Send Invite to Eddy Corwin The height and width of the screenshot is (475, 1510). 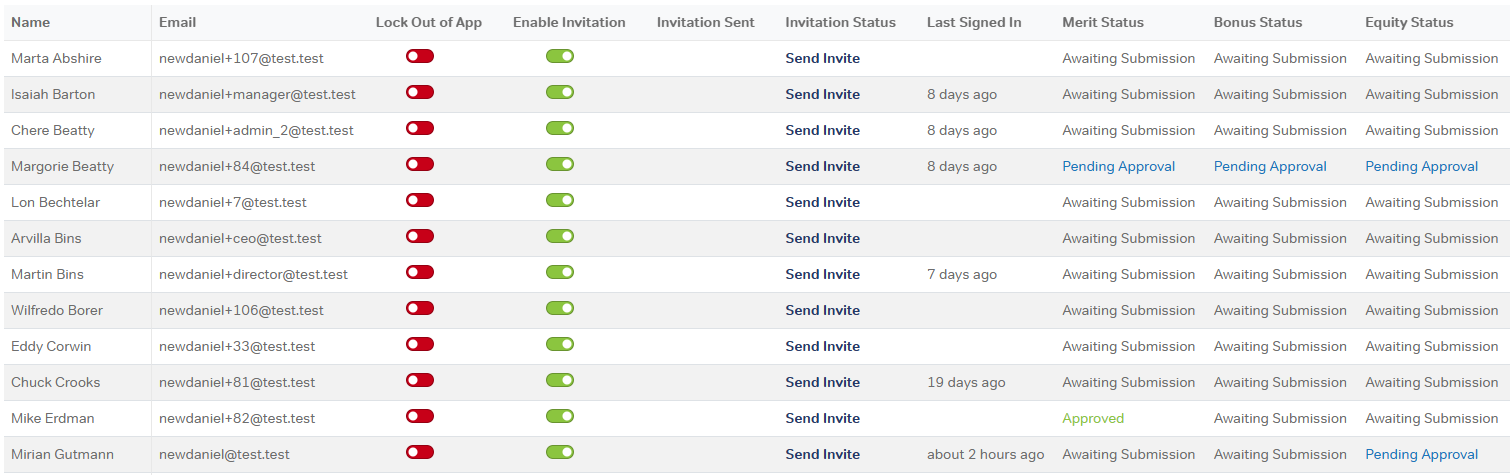point(822,347)
